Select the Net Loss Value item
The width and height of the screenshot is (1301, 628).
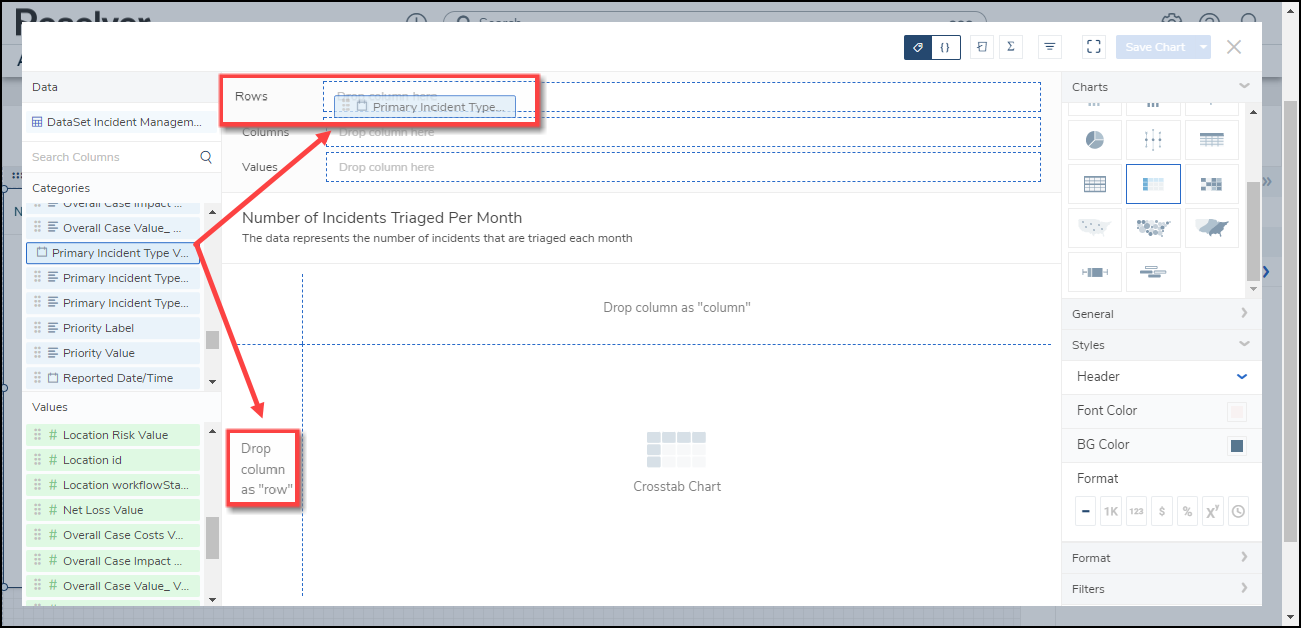click(x=113, y=510)
